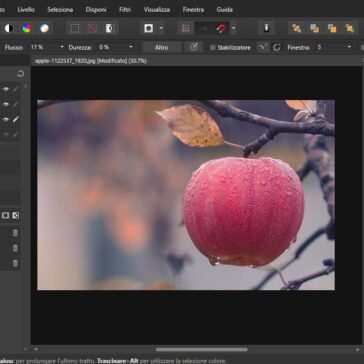Click the horizontal scrollbar thumb

click(x=202, y=349)
